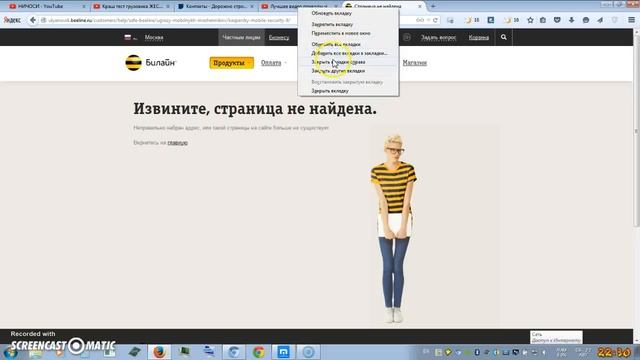Open the Москва city selector
The image size is (640, 360).
tap(154, 37)
